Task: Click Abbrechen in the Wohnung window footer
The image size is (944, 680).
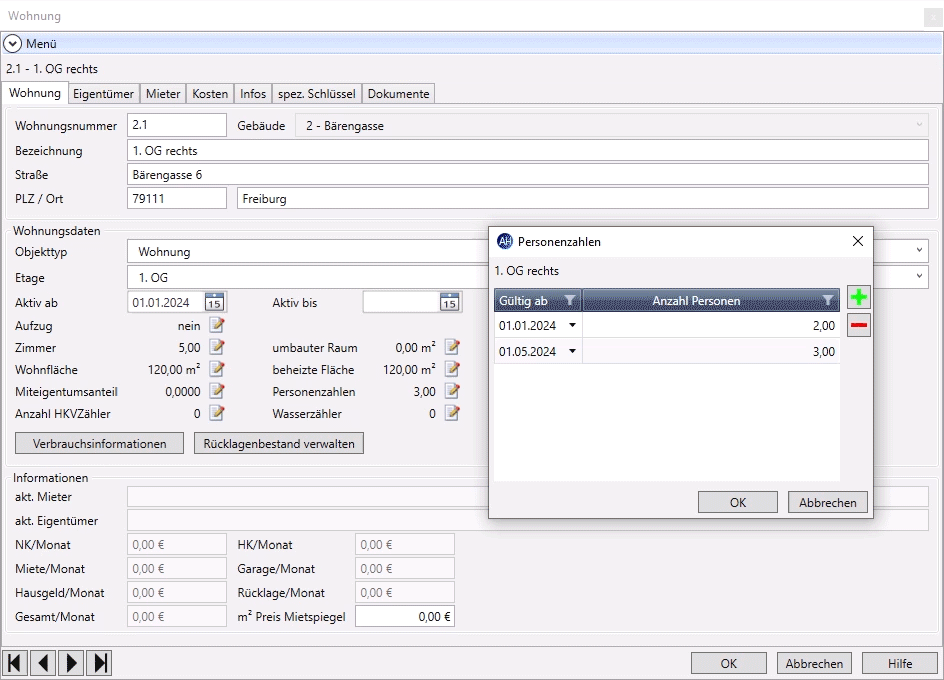Action: 814,663
